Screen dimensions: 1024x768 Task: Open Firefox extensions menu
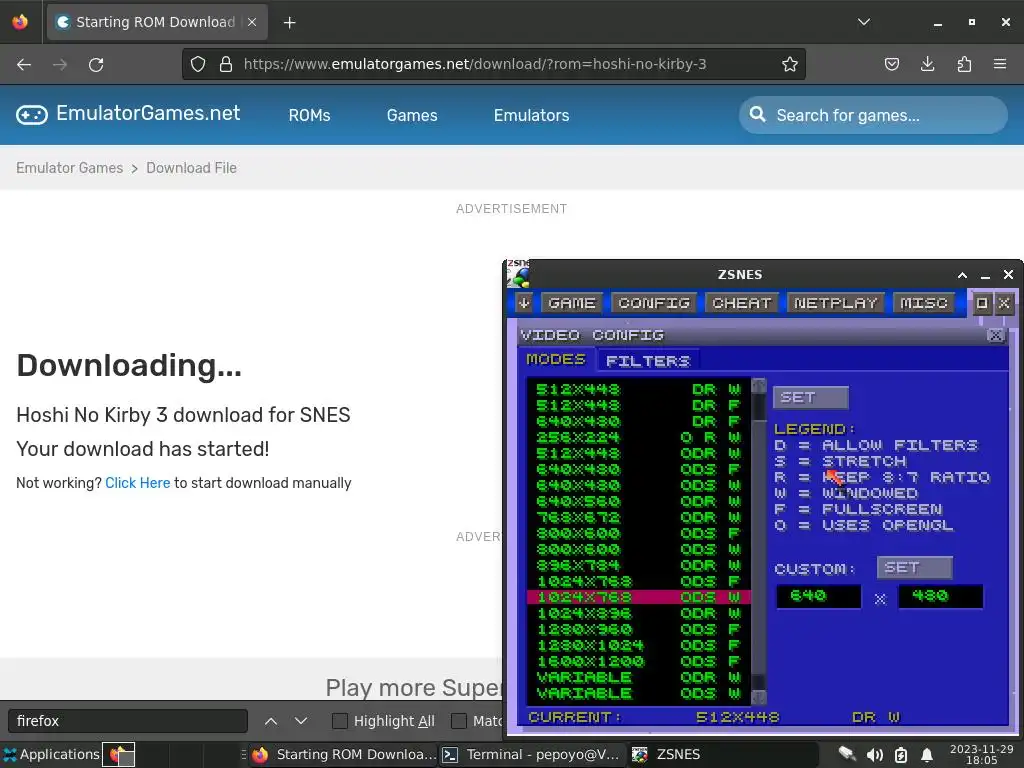click(x=964, y=64)
